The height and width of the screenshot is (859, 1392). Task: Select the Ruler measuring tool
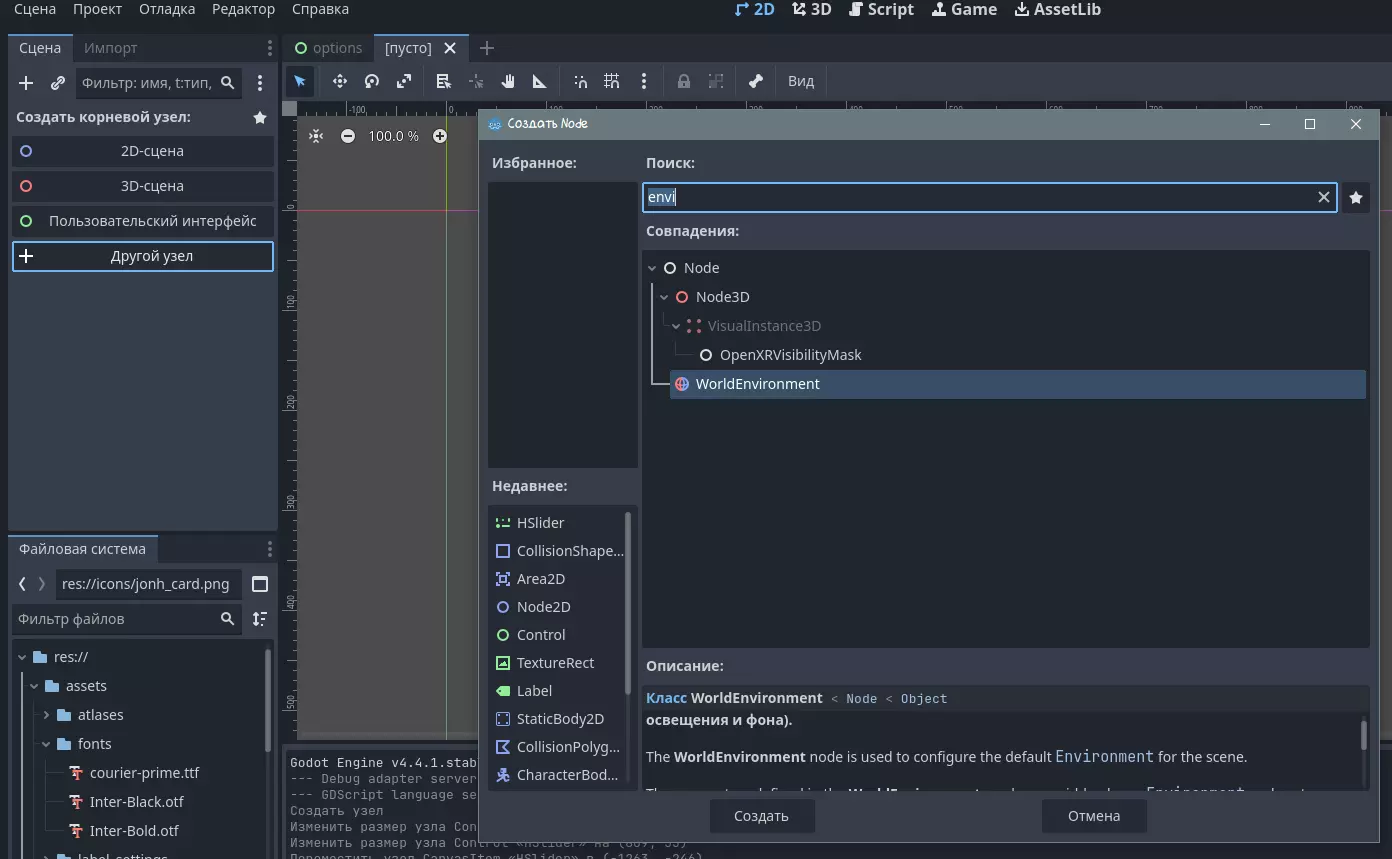pos(540,81)
